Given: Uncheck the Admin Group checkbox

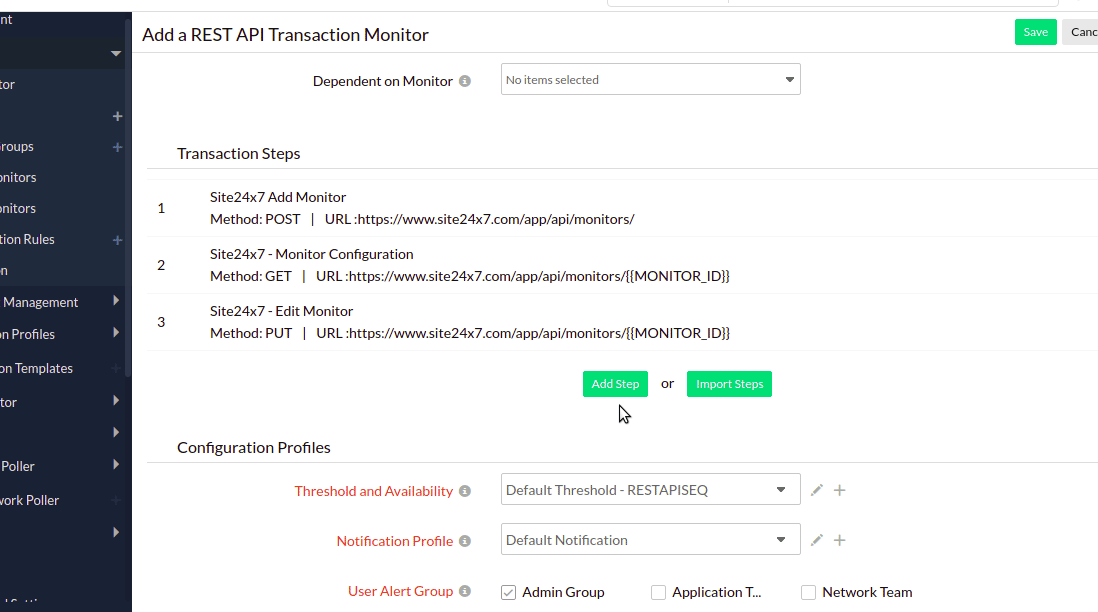Looking at the screenshot, I should click(x=508, y=592).
